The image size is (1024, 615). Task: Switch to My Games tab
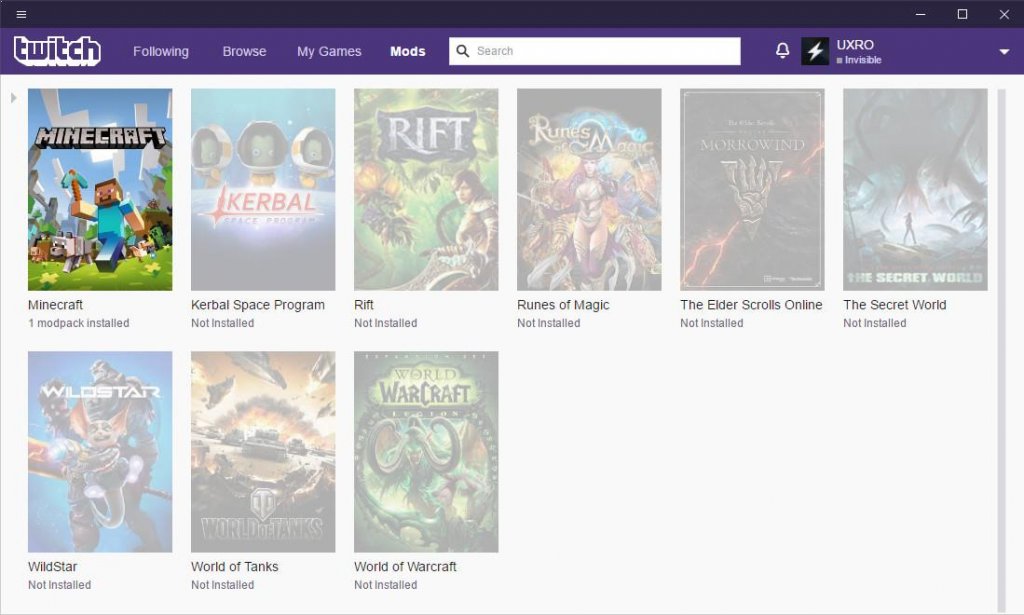tap(329, 51)
